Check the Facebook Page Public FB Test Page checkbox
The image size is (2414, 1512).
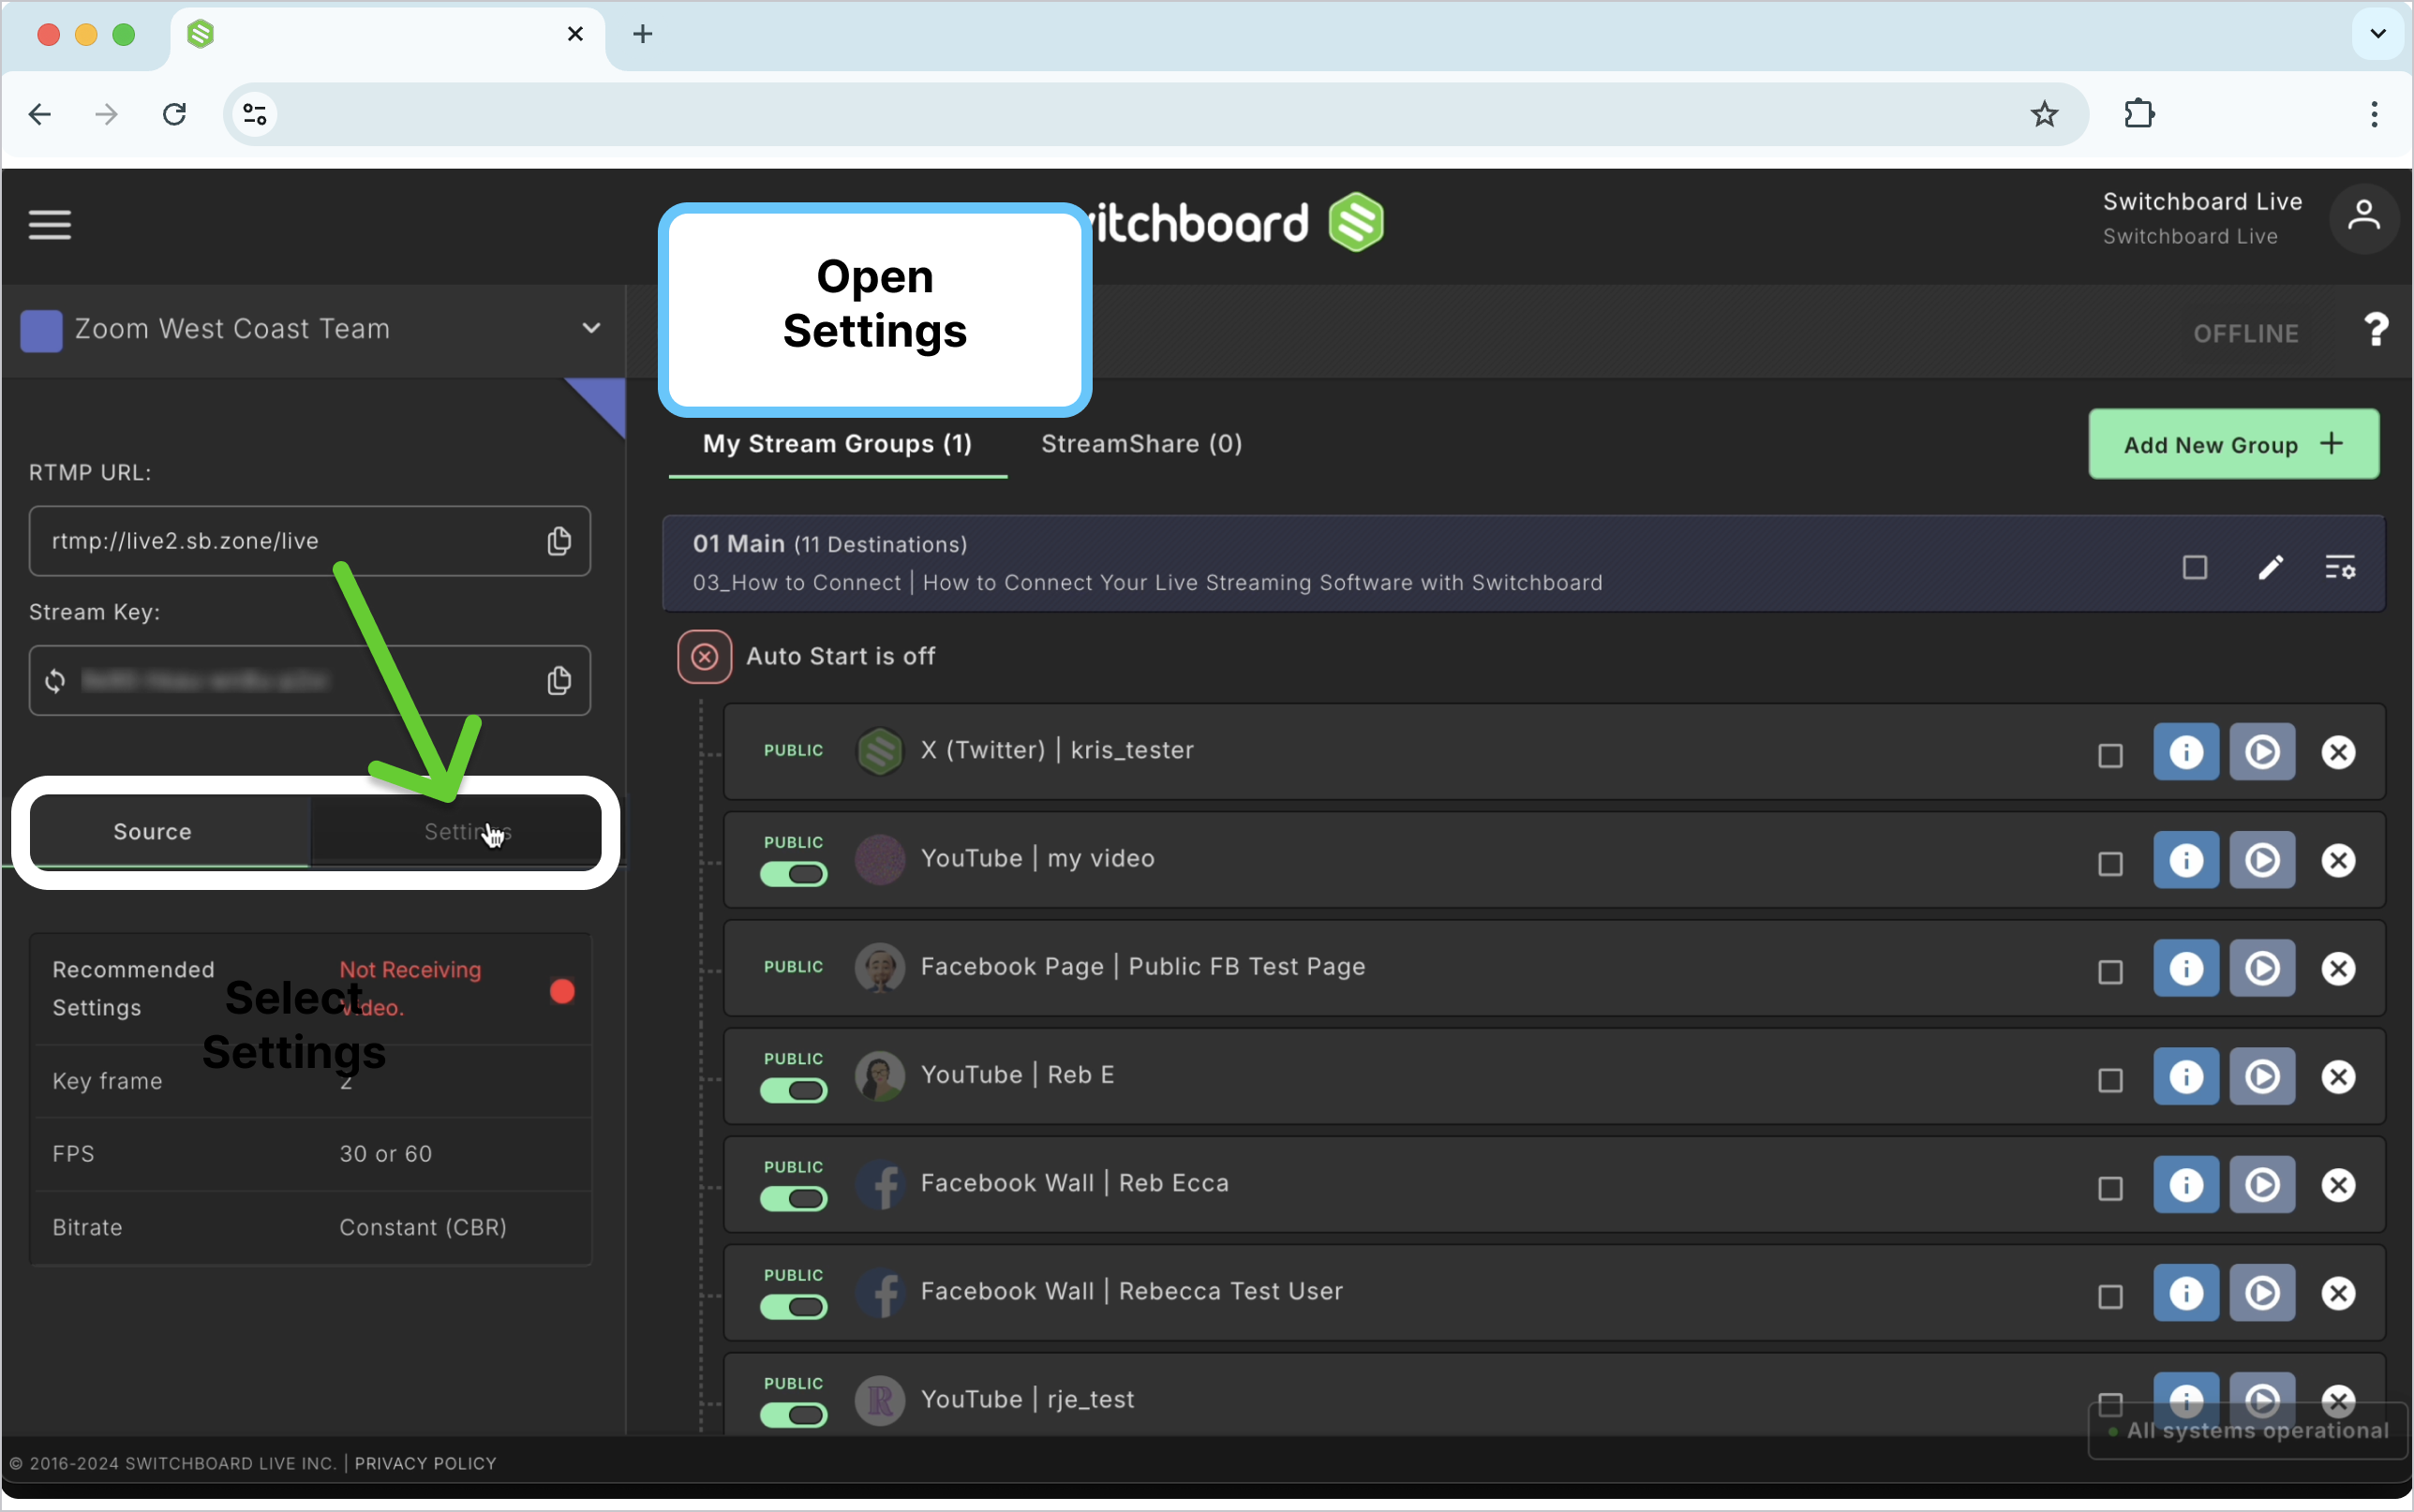(x=2110, y=972)
